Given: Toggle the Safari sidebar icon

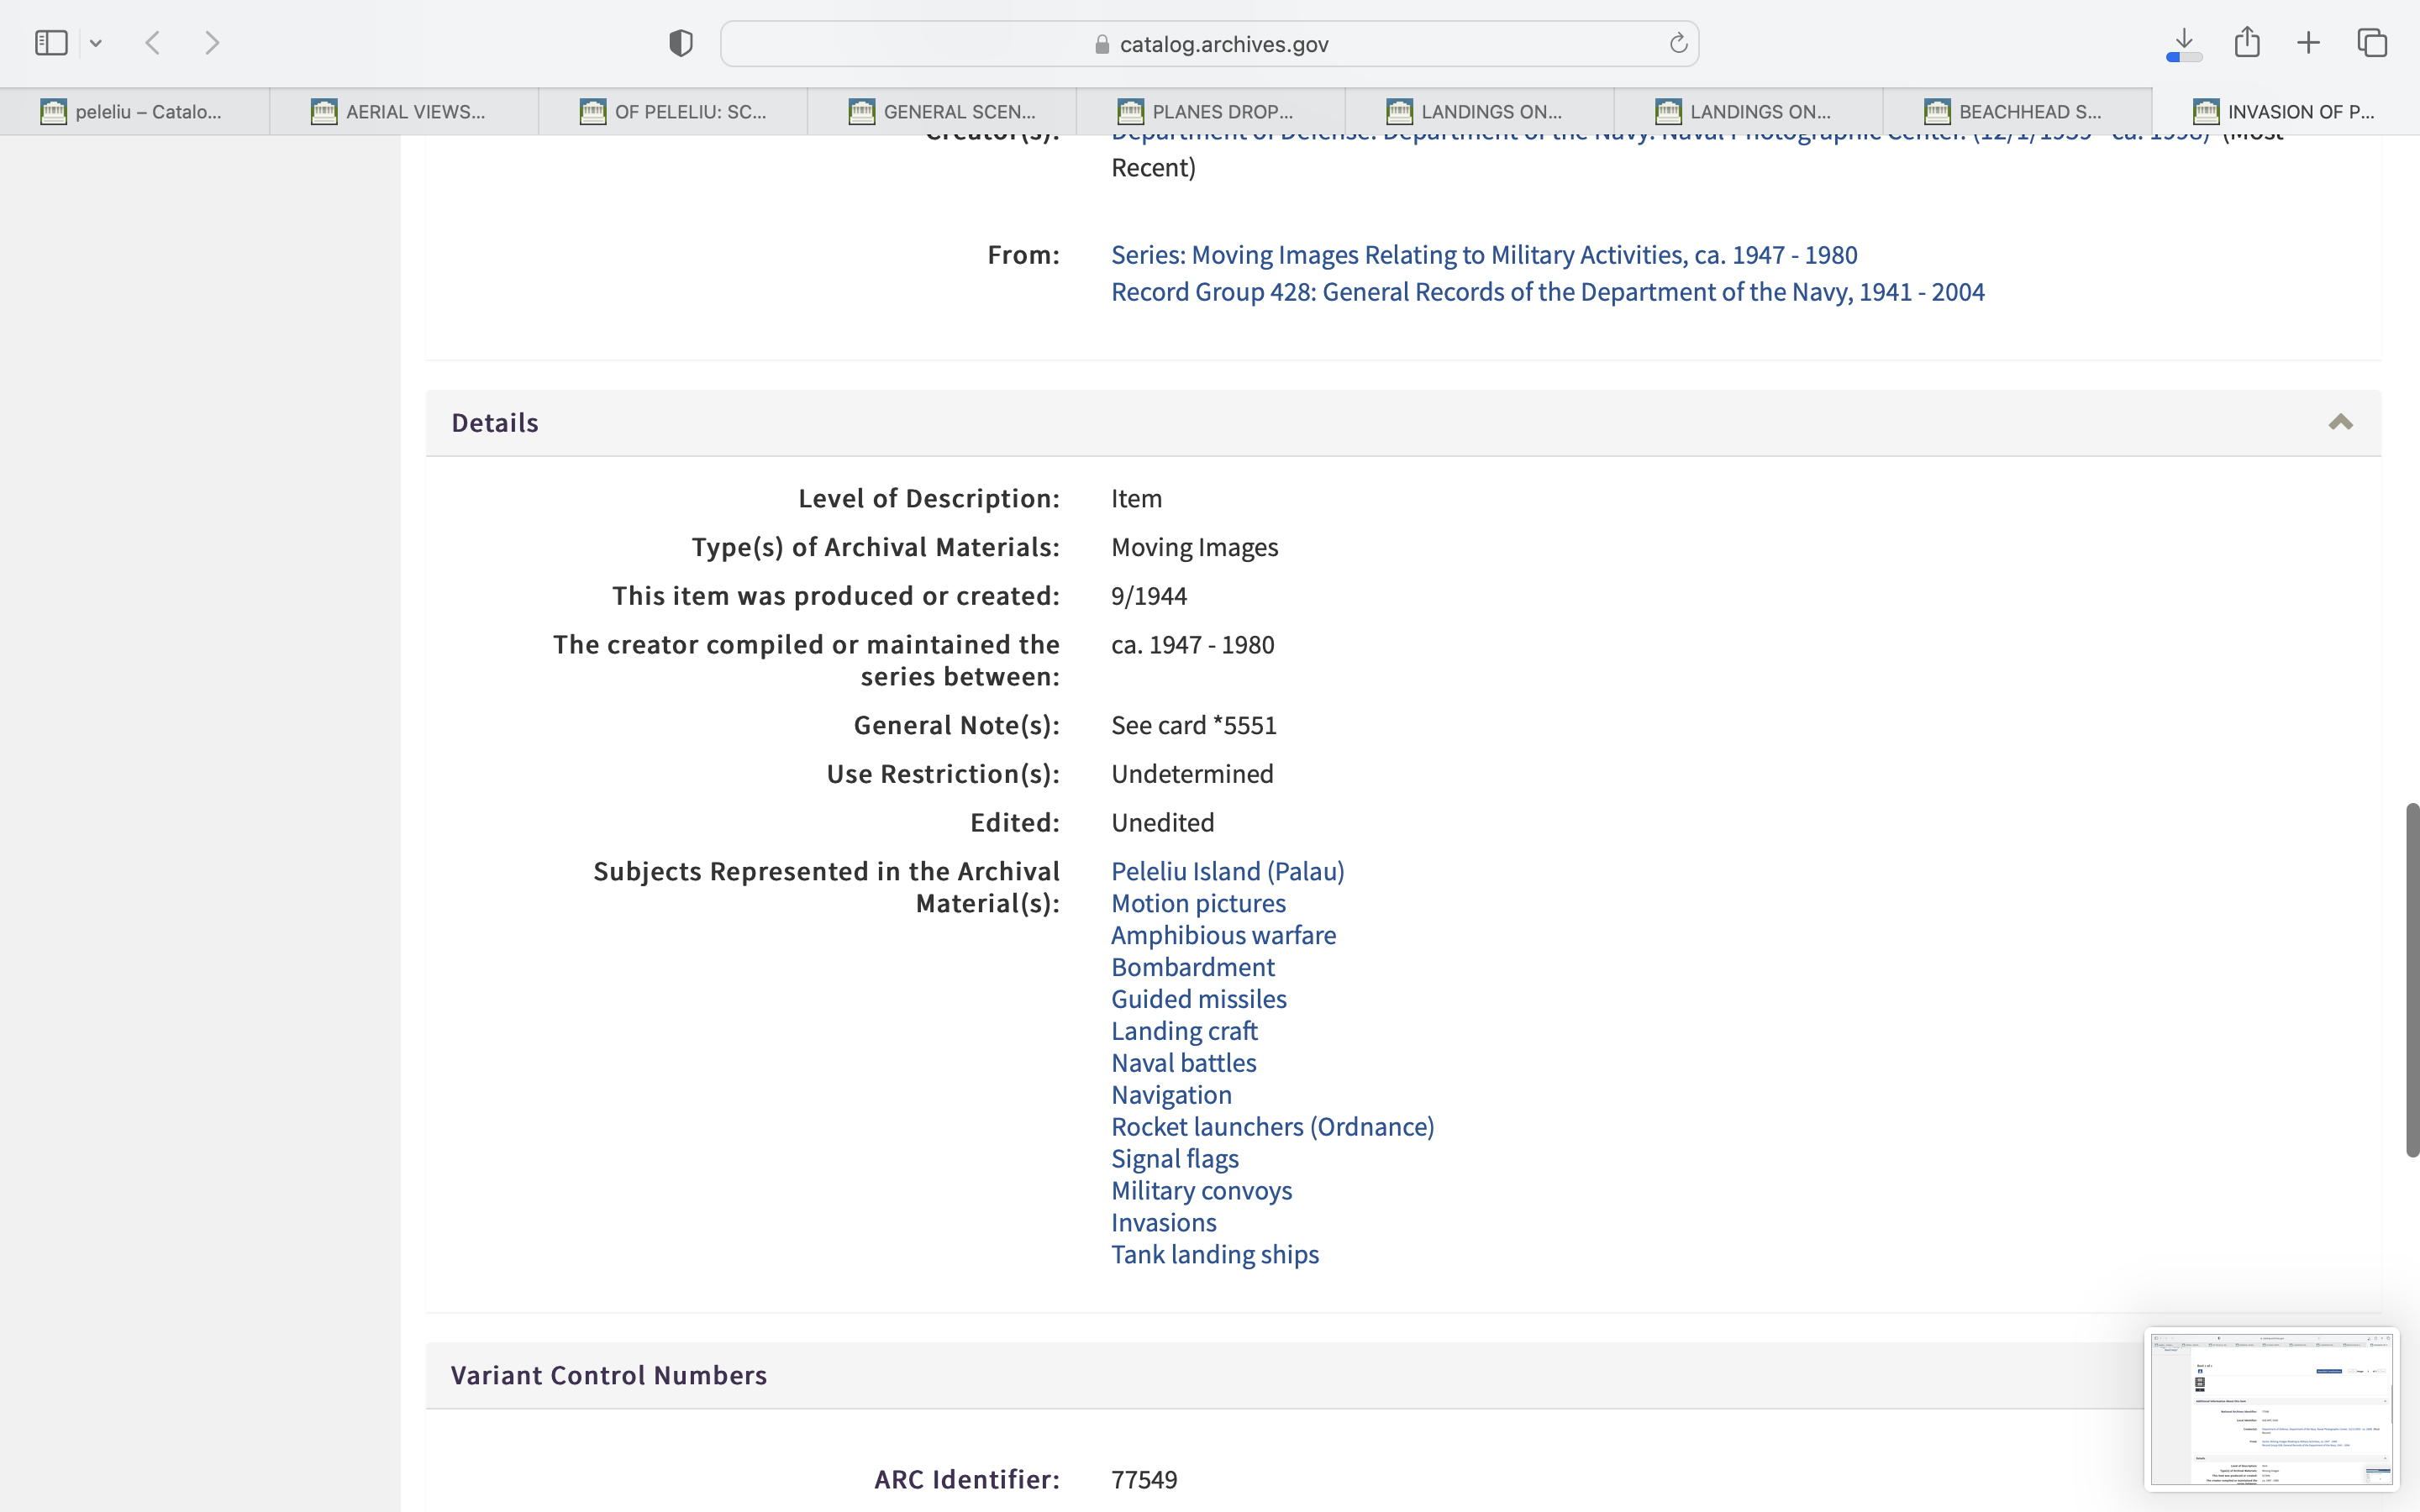Looking at the screenshot, I should point(51,43).
